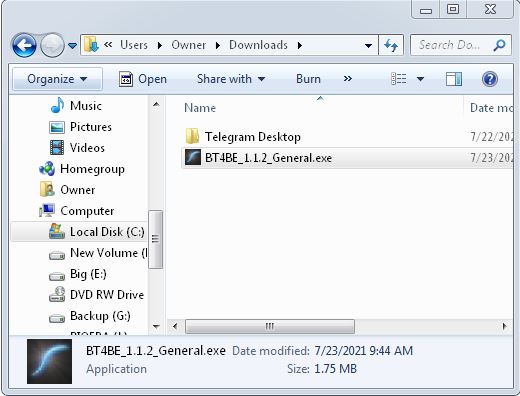Image resolution: width=520 pixels, height=396 pixels.
Task: Show hidden path levels via double chevron
Action: [x=108, y=44]
